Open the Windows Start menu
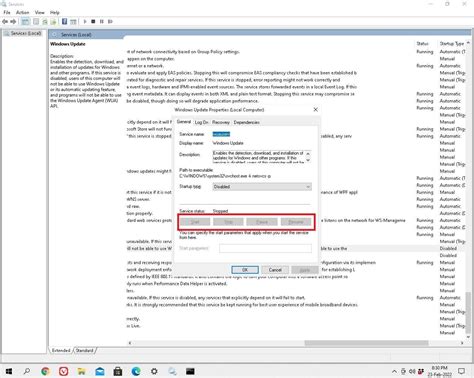The height and width of the screenshot is (378, 474). [9, 371]
